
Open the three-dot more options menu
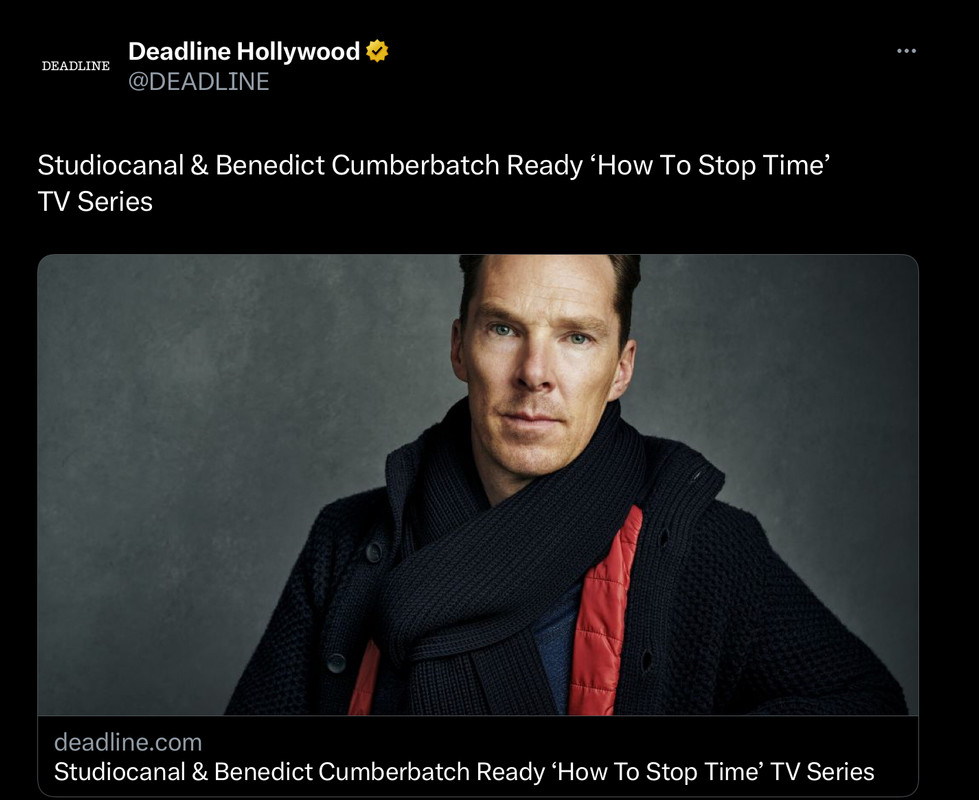(x=906, y=51)
